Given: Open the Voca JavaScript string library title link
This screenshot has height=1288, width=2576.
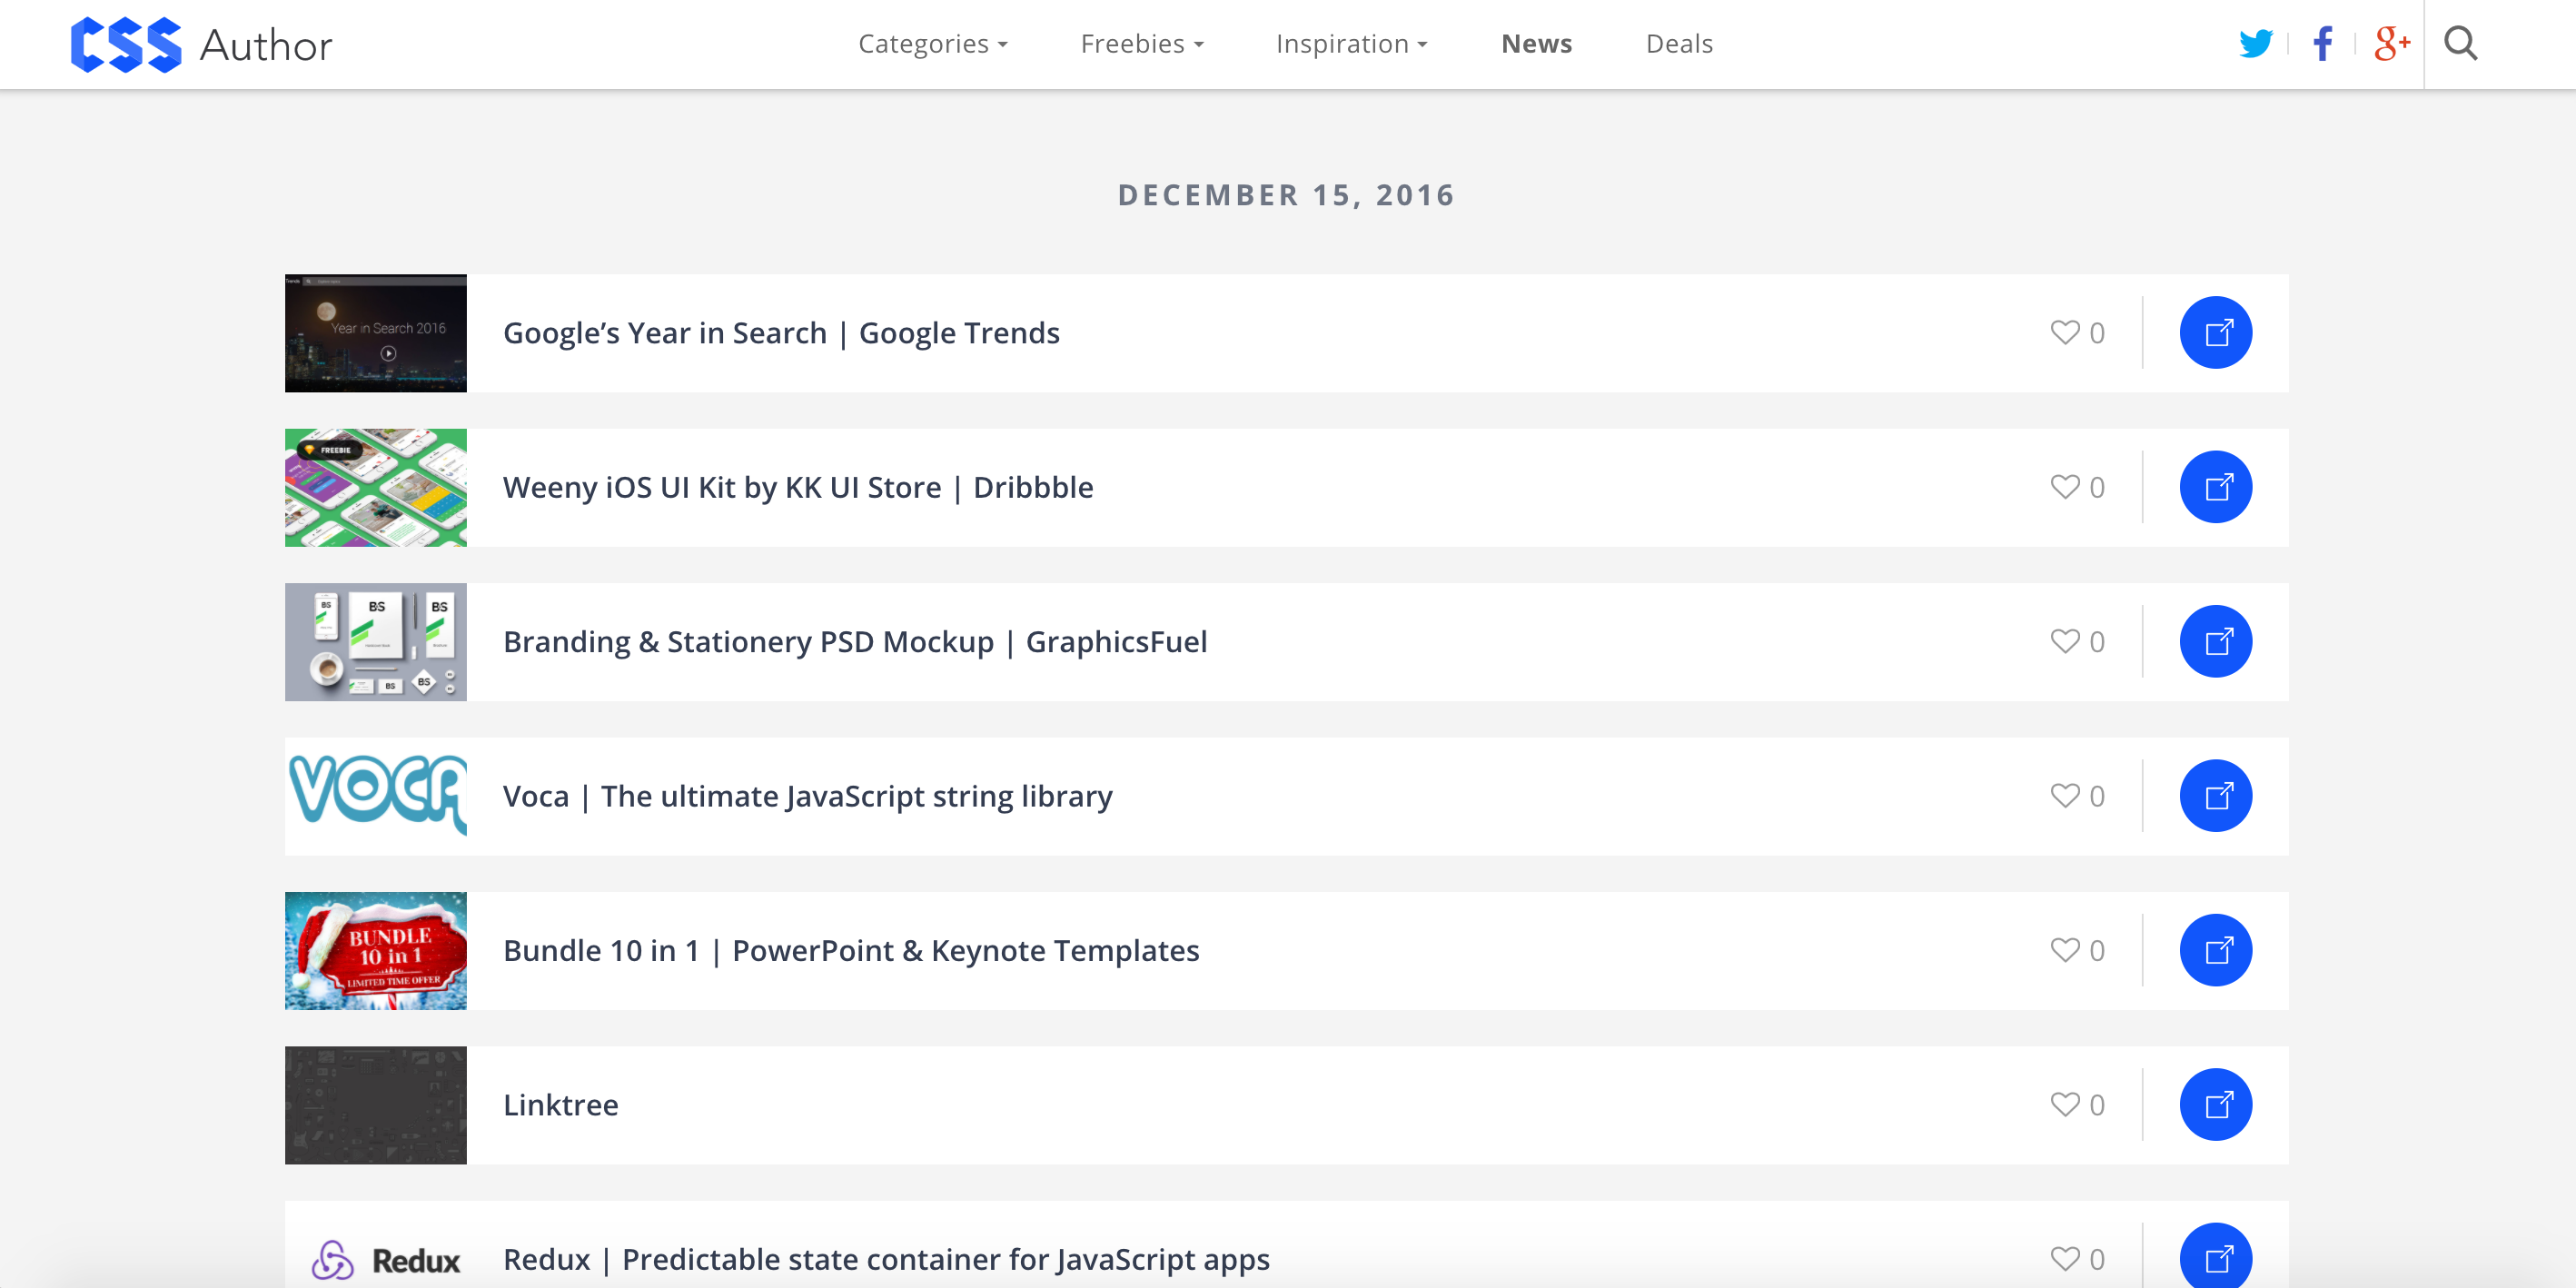Looking at the screenshot, I should pos(807,796).
